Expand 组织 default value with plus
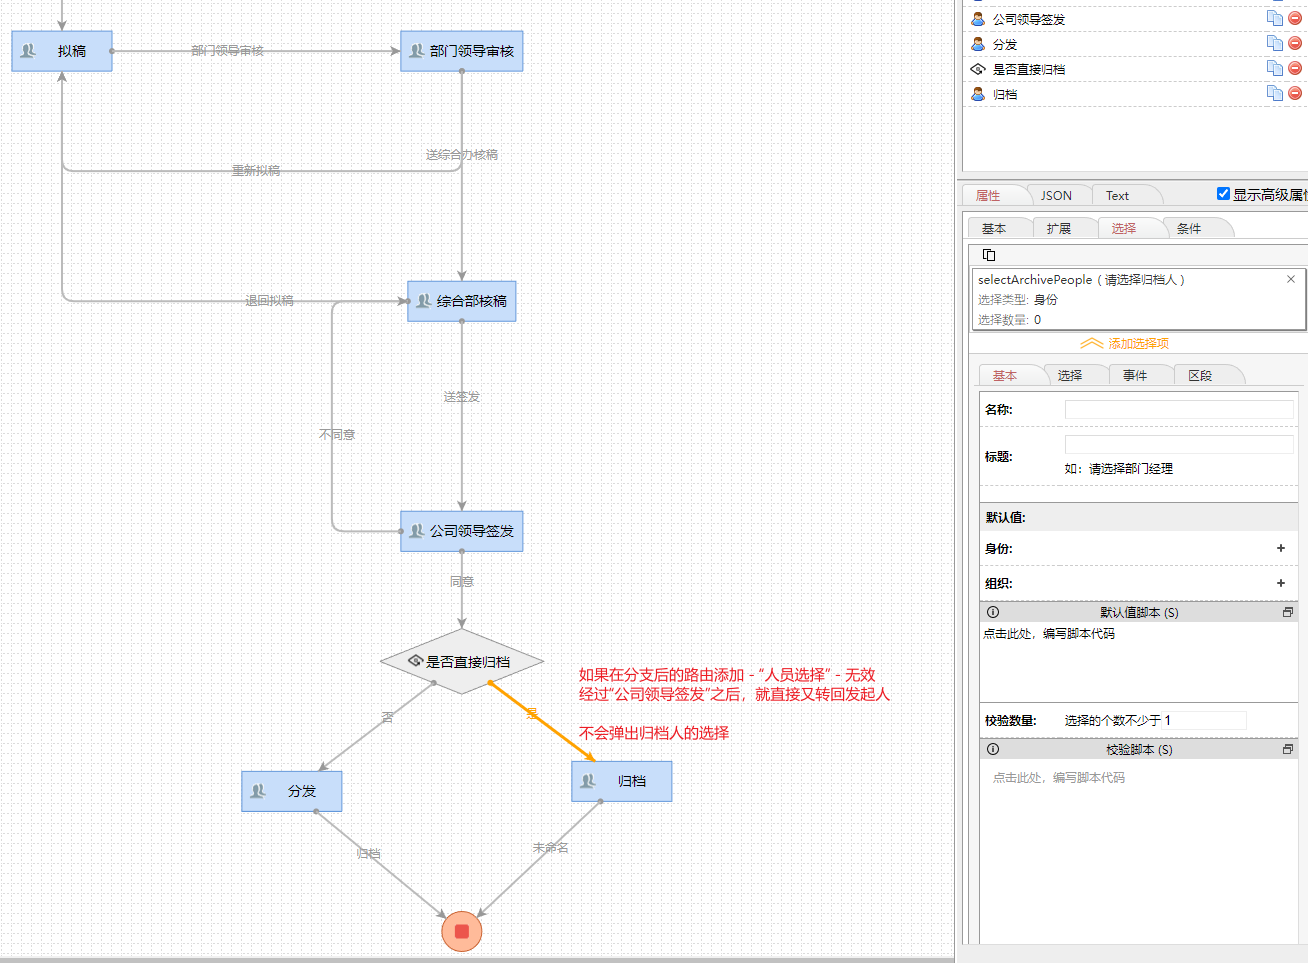Viewport: 1308px width, 963px height. click(1281, 583)
